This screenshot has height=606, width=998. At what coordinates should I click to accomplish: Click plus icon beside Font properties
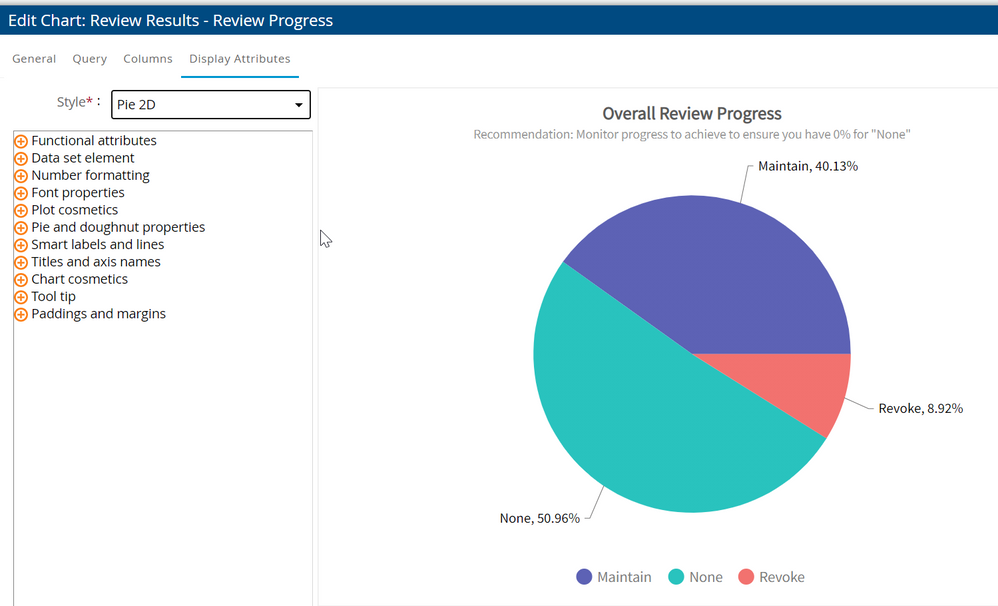[21, 193]
